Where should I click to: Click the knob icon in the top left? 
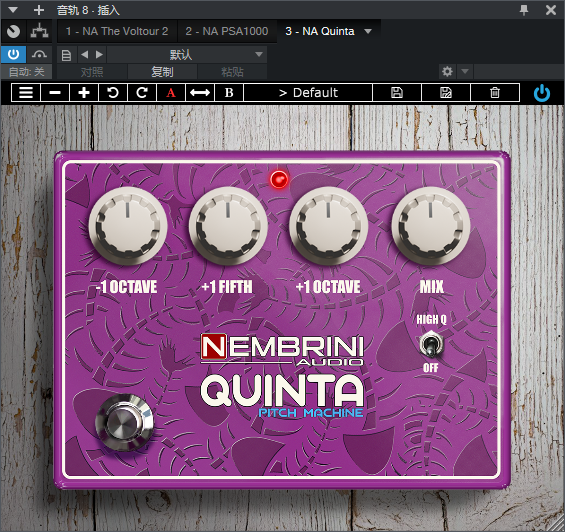(13, 31)
